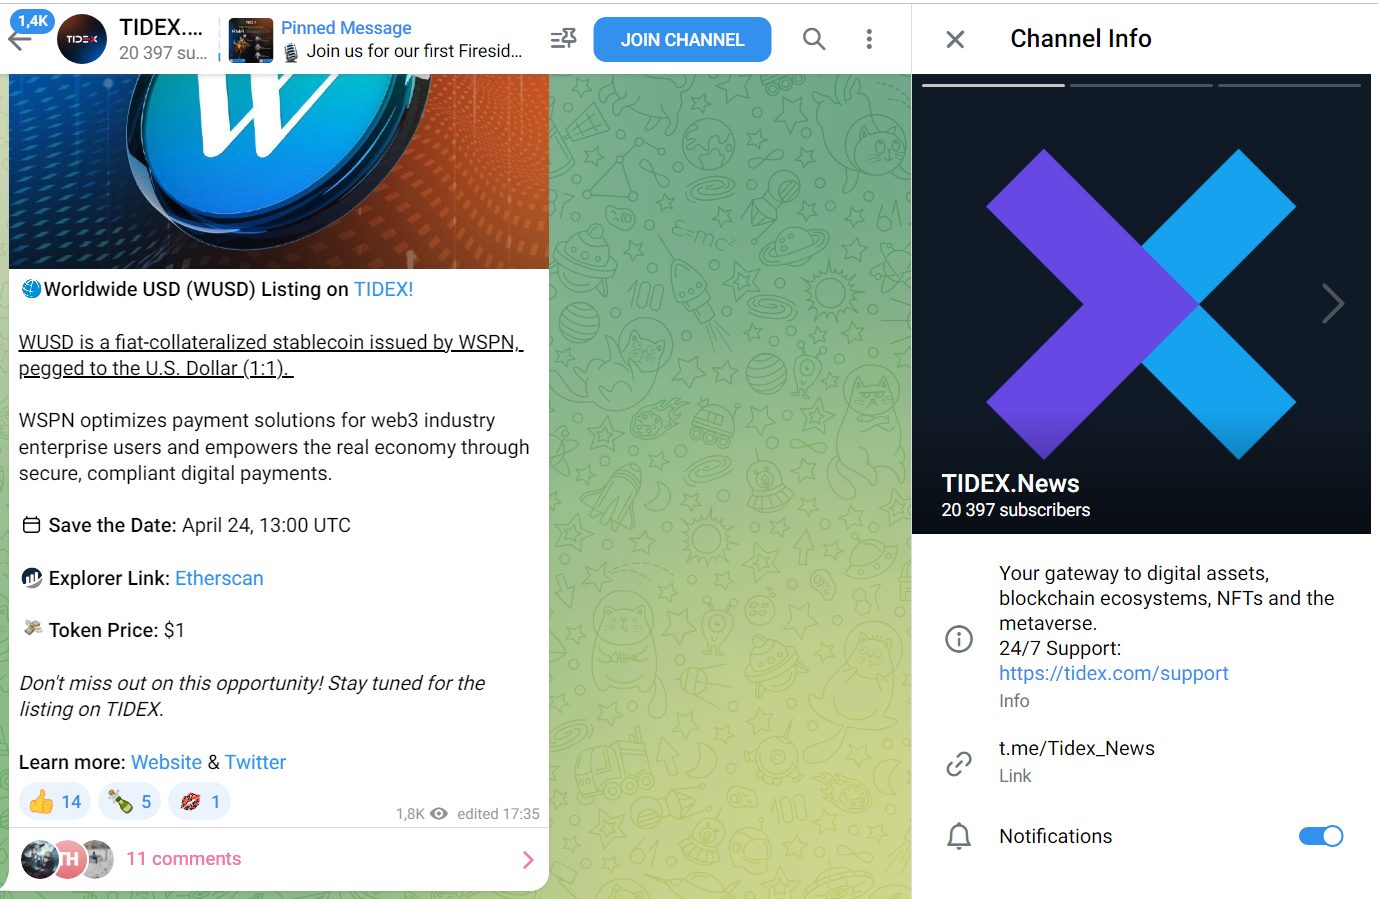Viewport: 1378px width, 899px height.
Task: Click the money emoji before Token Price
Action: (x=33, y=628)
